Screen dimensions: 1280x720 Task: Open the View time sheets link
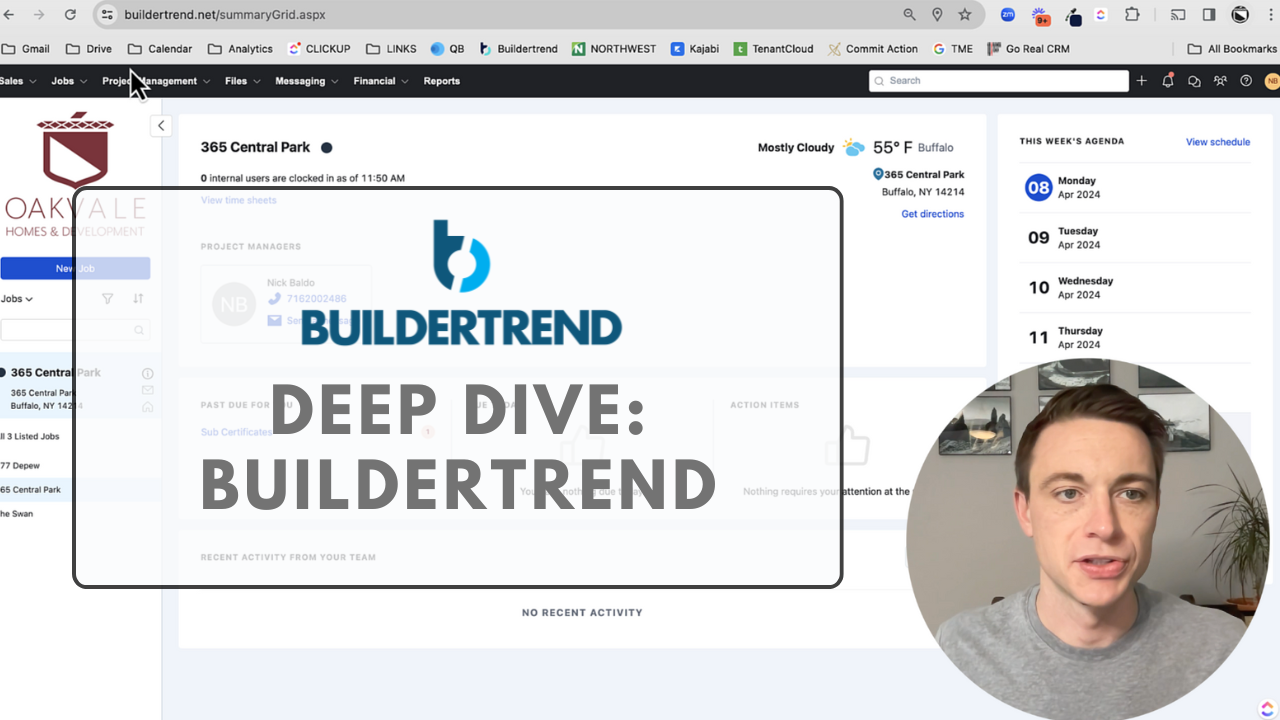click(x=239, y=200)
